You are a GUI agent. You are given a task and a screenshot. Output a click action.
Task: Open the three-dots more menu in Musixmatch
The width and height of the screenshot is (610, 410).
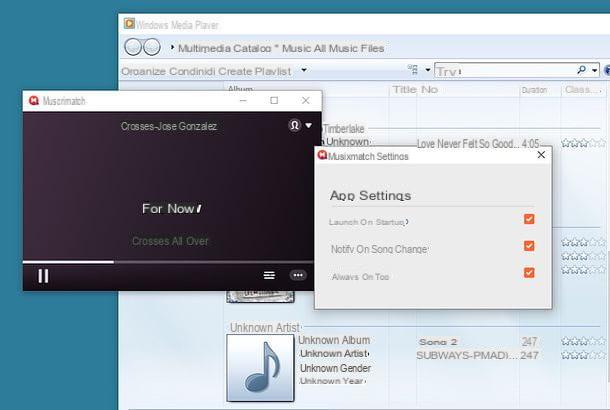(x=298, y=275)
